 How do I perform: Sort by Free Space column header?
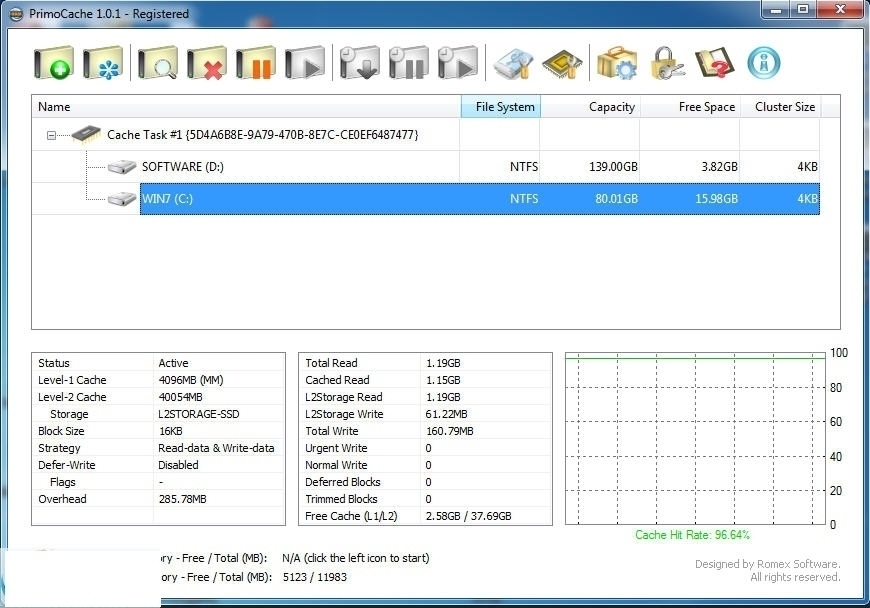690,107
